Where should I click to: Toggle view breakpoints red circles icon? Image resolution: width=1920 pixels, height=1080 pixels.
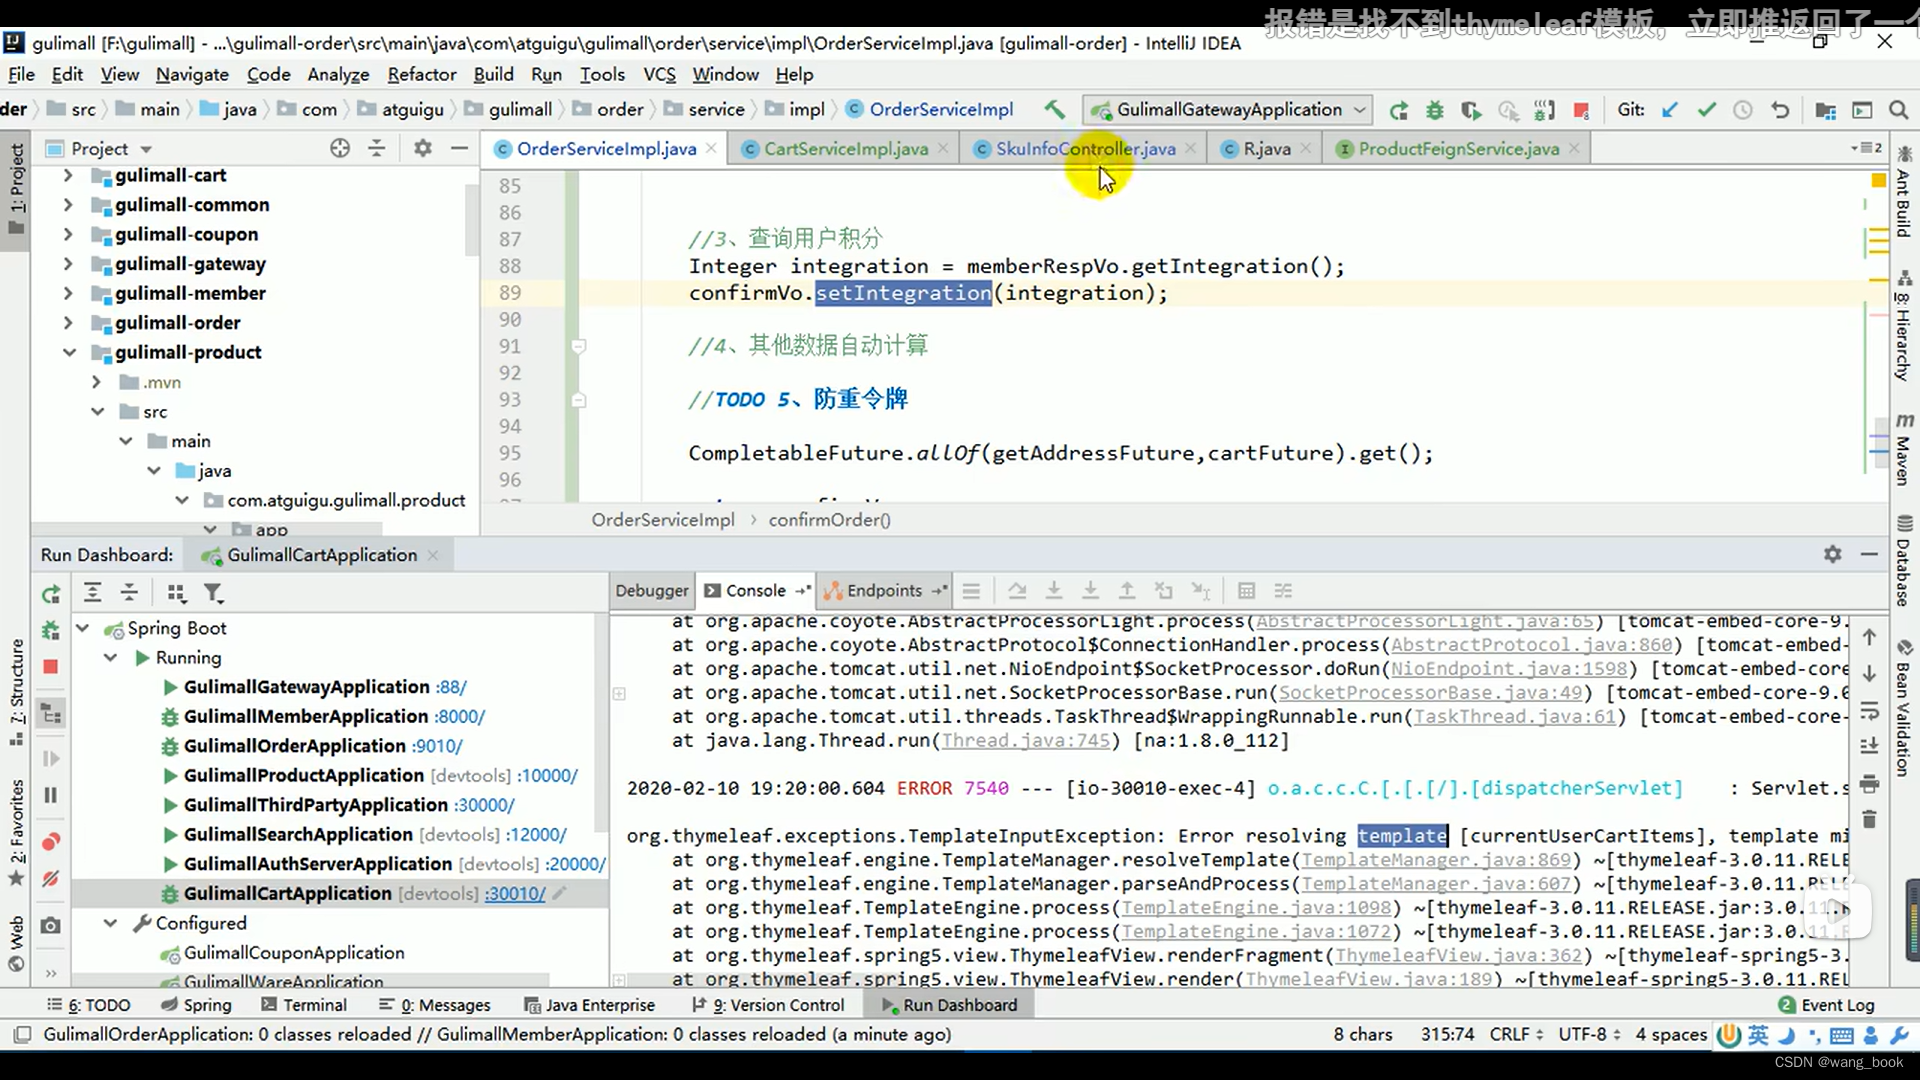coord(51,842)
